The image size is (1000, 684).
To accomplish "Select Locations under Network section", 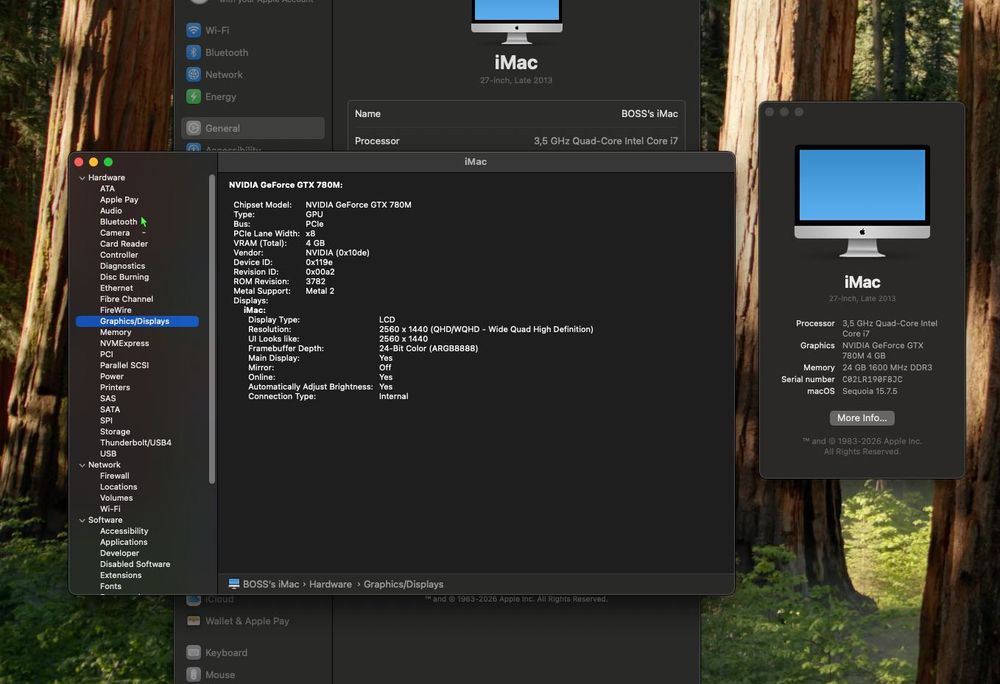I will [118, 487].
